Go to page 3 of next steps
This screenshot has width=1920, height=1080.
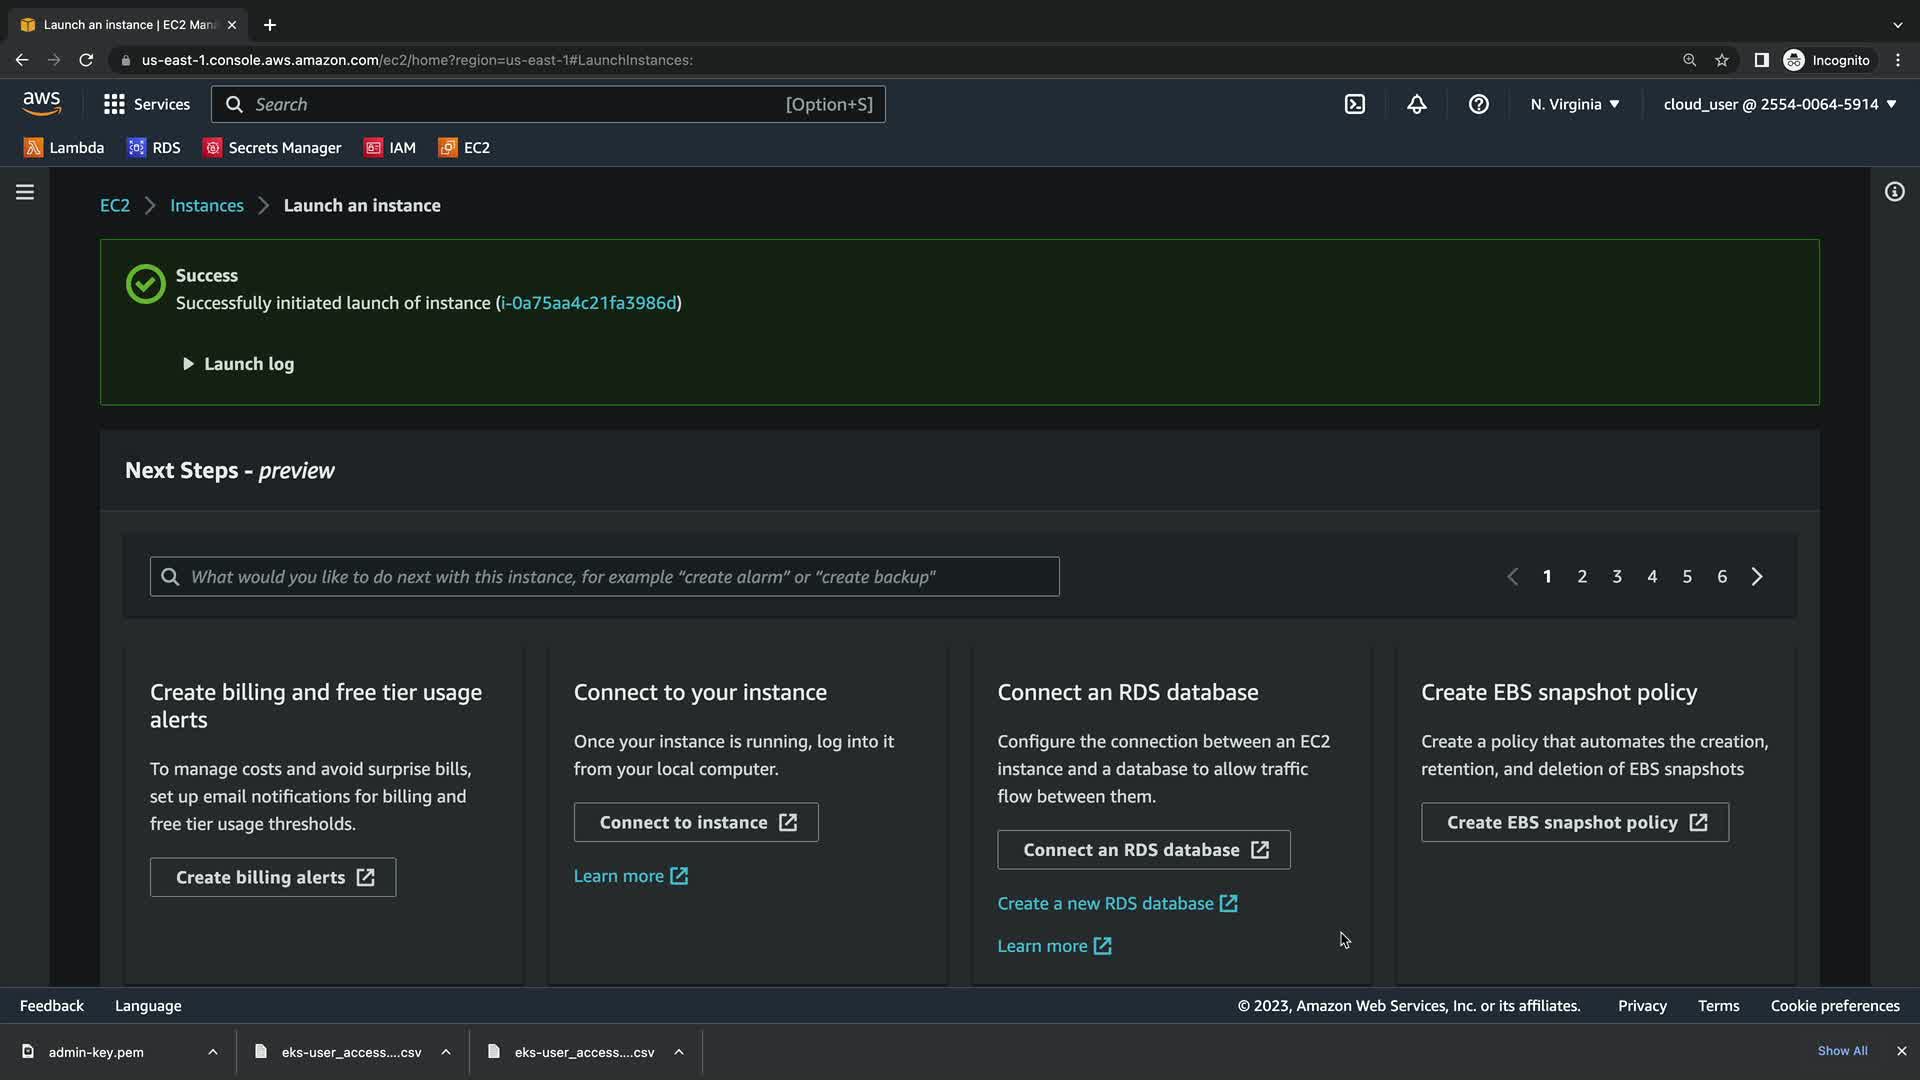(x=1617, y=577)
